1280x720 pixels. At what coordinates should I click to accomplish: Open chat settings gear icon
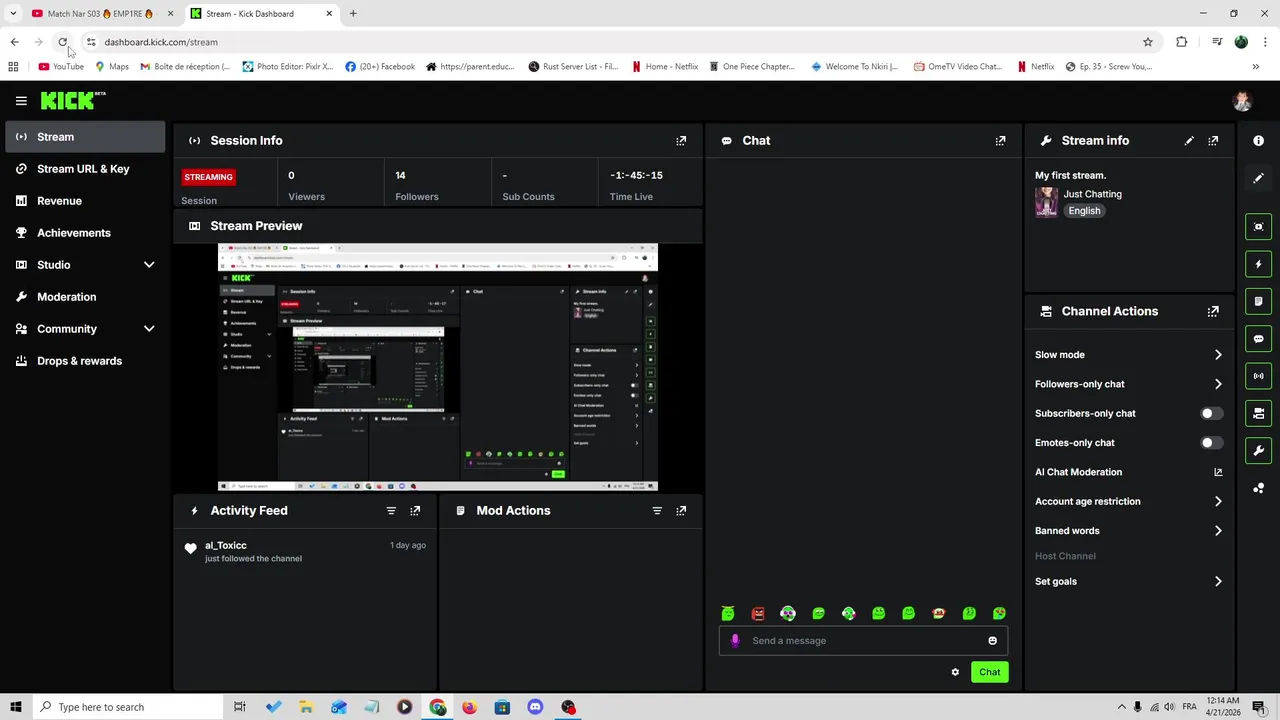955,672
